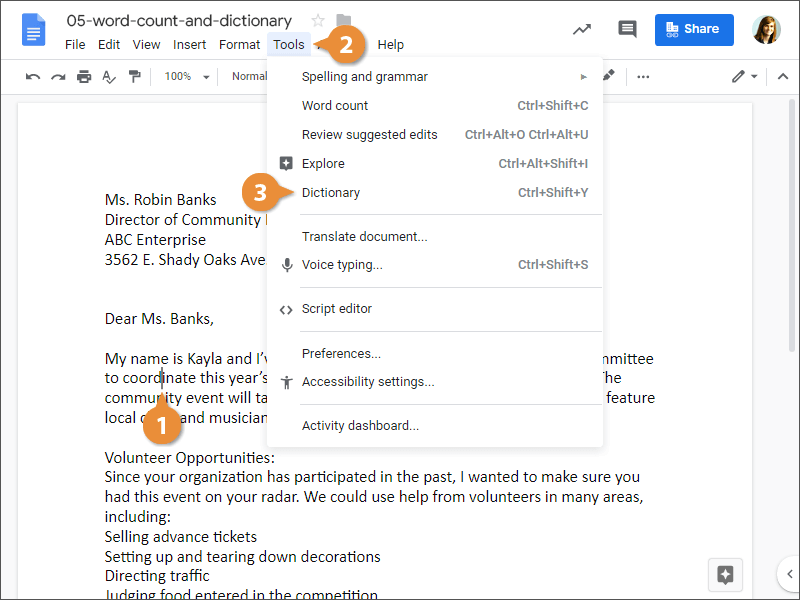The image size is (800, 600).
Task: Open the Insert menu
Action: pos(189,44)
